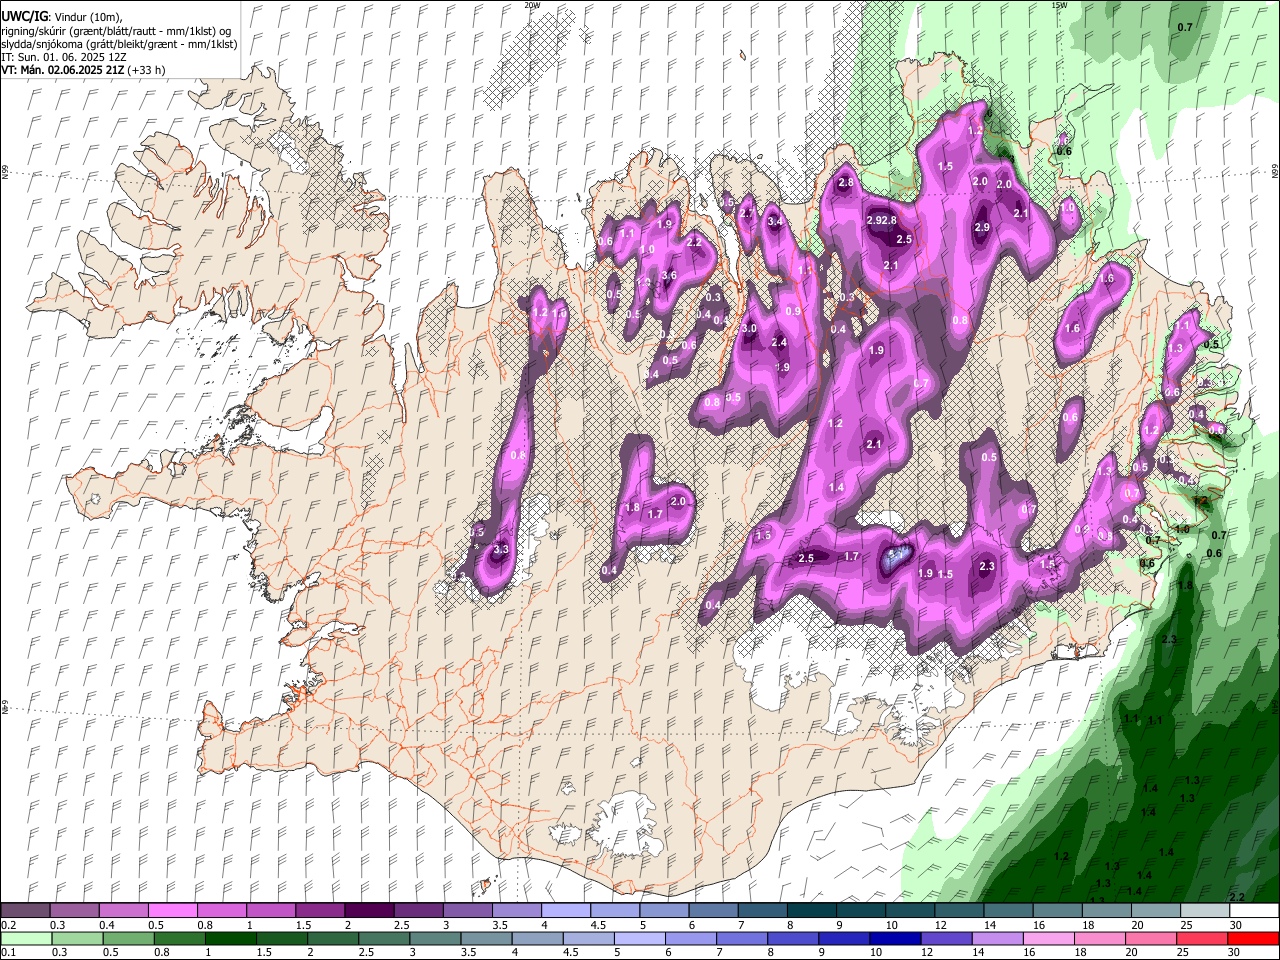This screenshot has height=960, width=1280.
Task: Select the darkest purple snow swatch at 2
Action: (x=368, y=911)
